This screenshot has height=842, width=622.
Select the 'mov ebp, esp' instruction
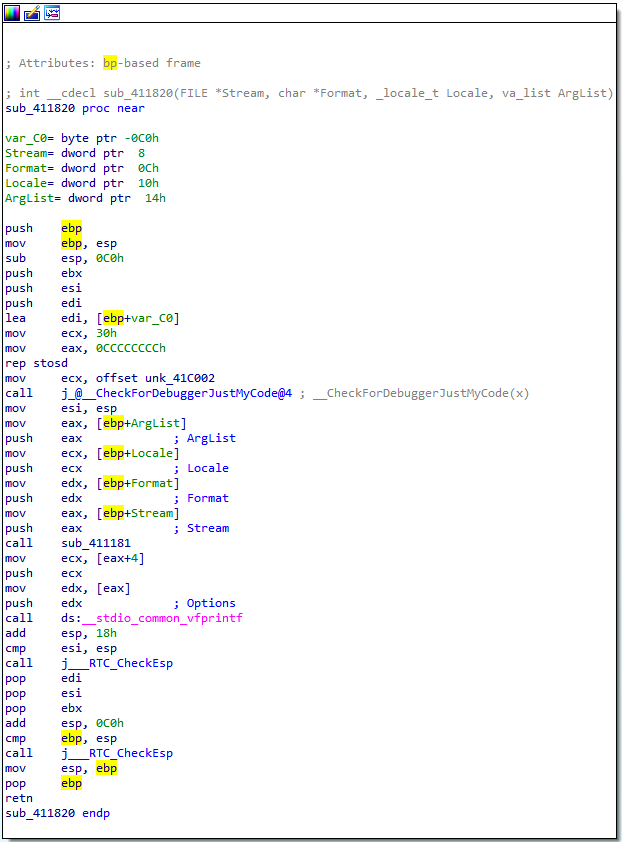(61, 243)
